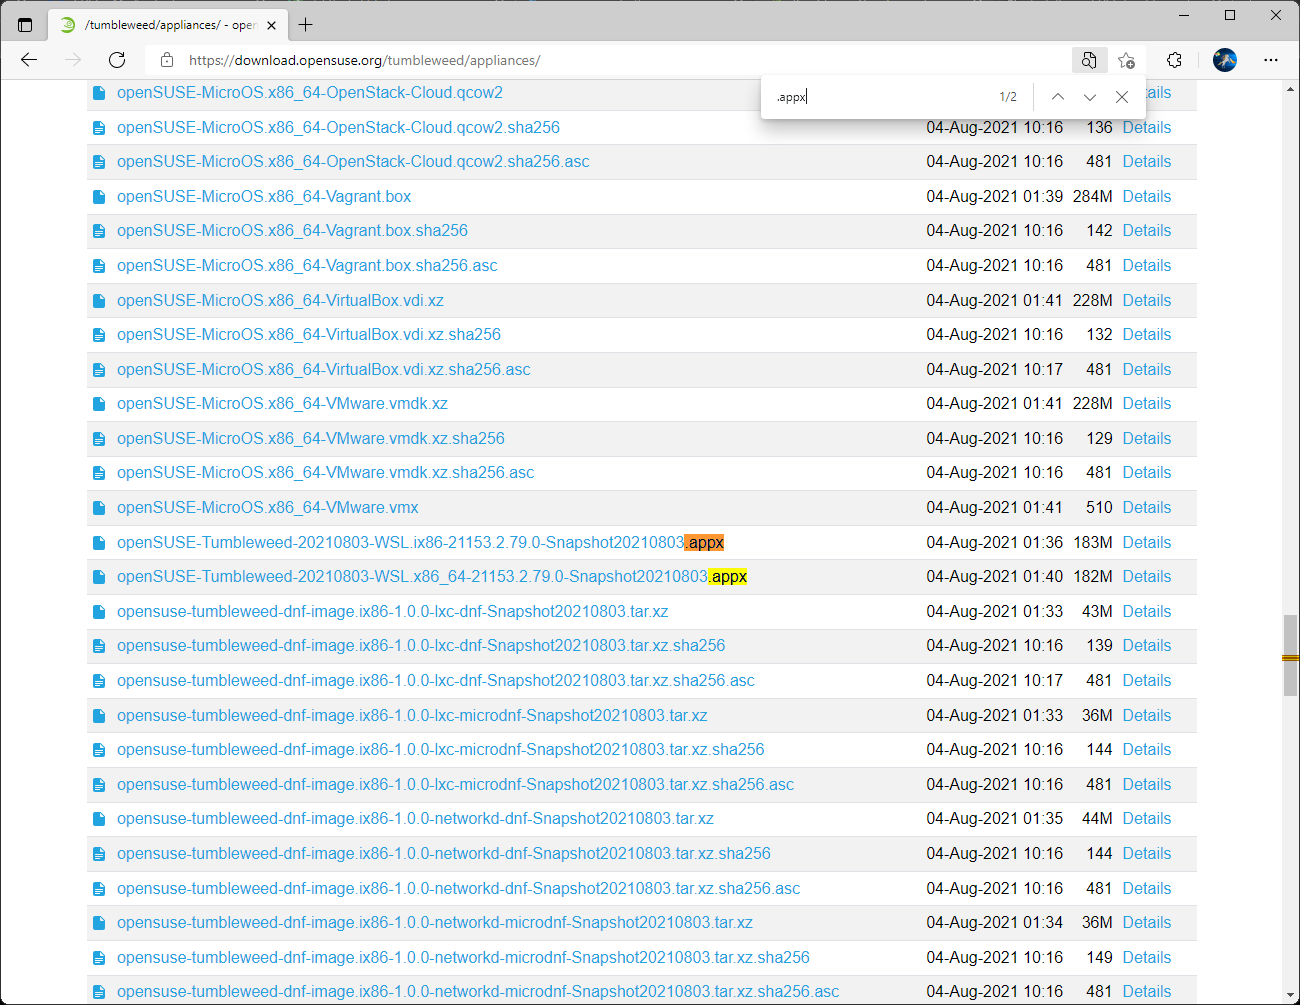Image resolution: width=1300 pixels, height=1005 pixels.
Task: Open networkd-dnf Snapshot20210803.tar.xz link
Action: [415, 818]
